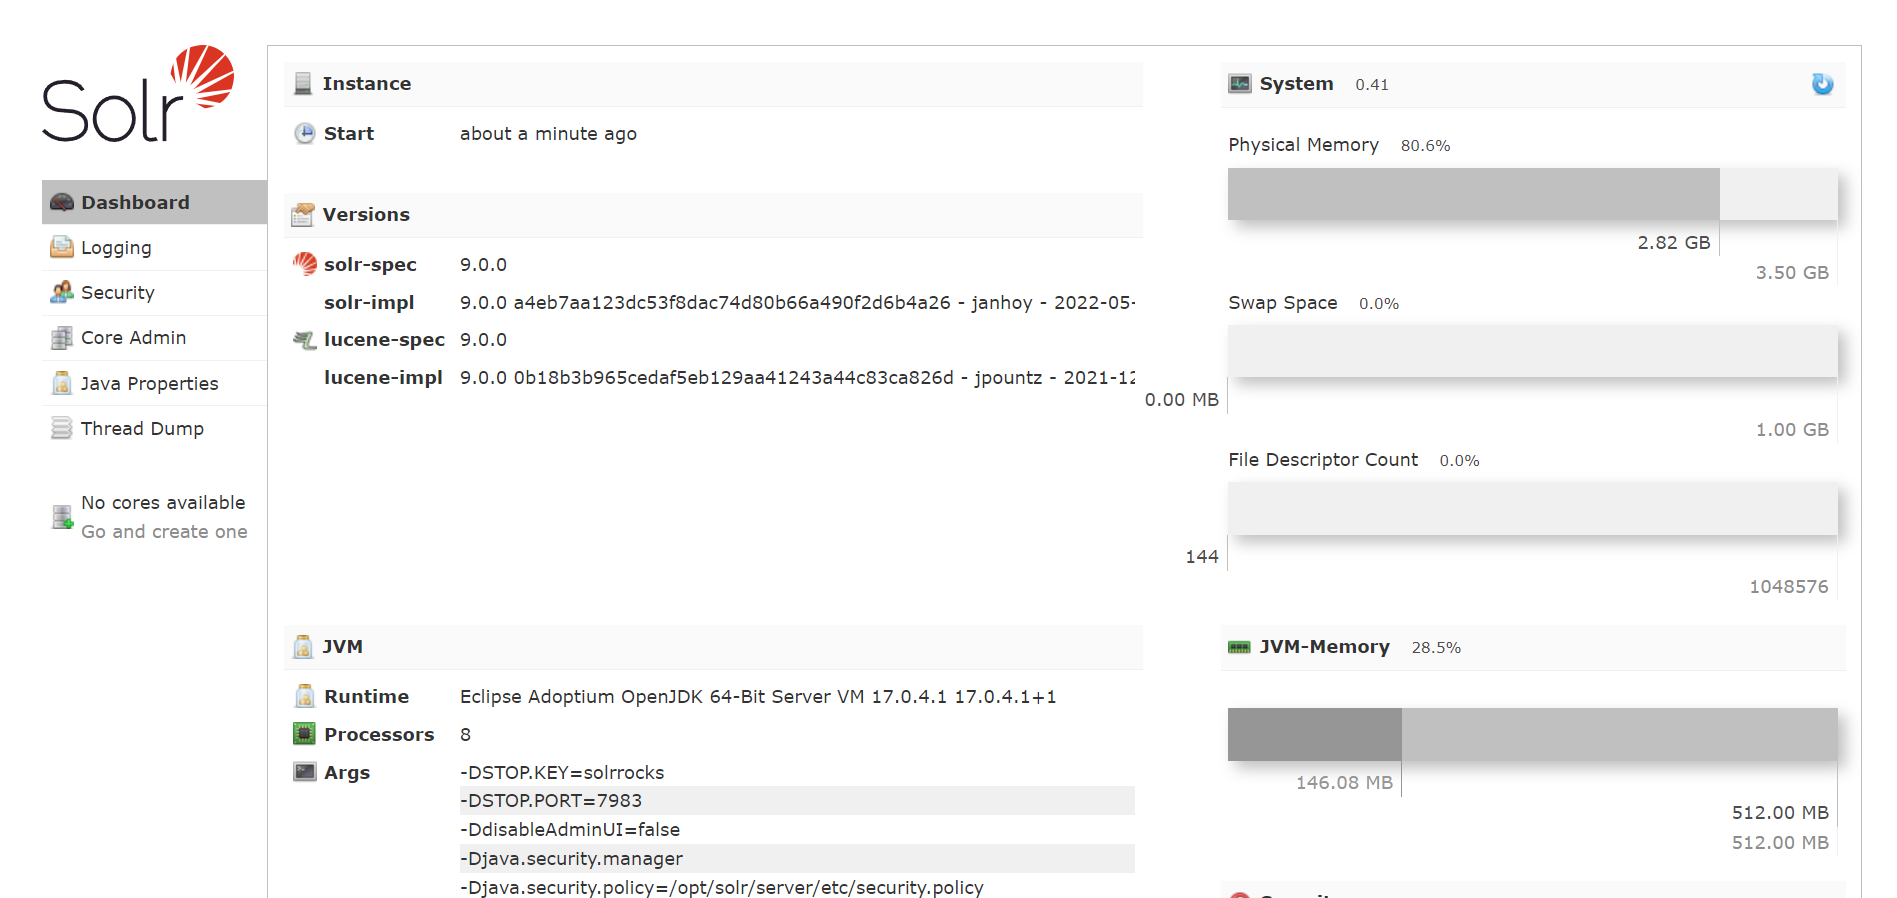Click the Eclipse Adoptium runtime value
Image resolution: width=1897 pixels, height=898 pixels.
(758, 696)
